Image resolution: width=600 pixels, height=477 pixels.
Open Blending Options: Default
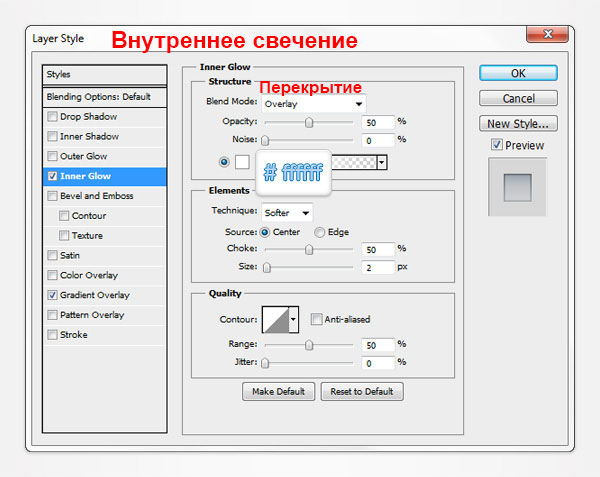pos(104,97)
